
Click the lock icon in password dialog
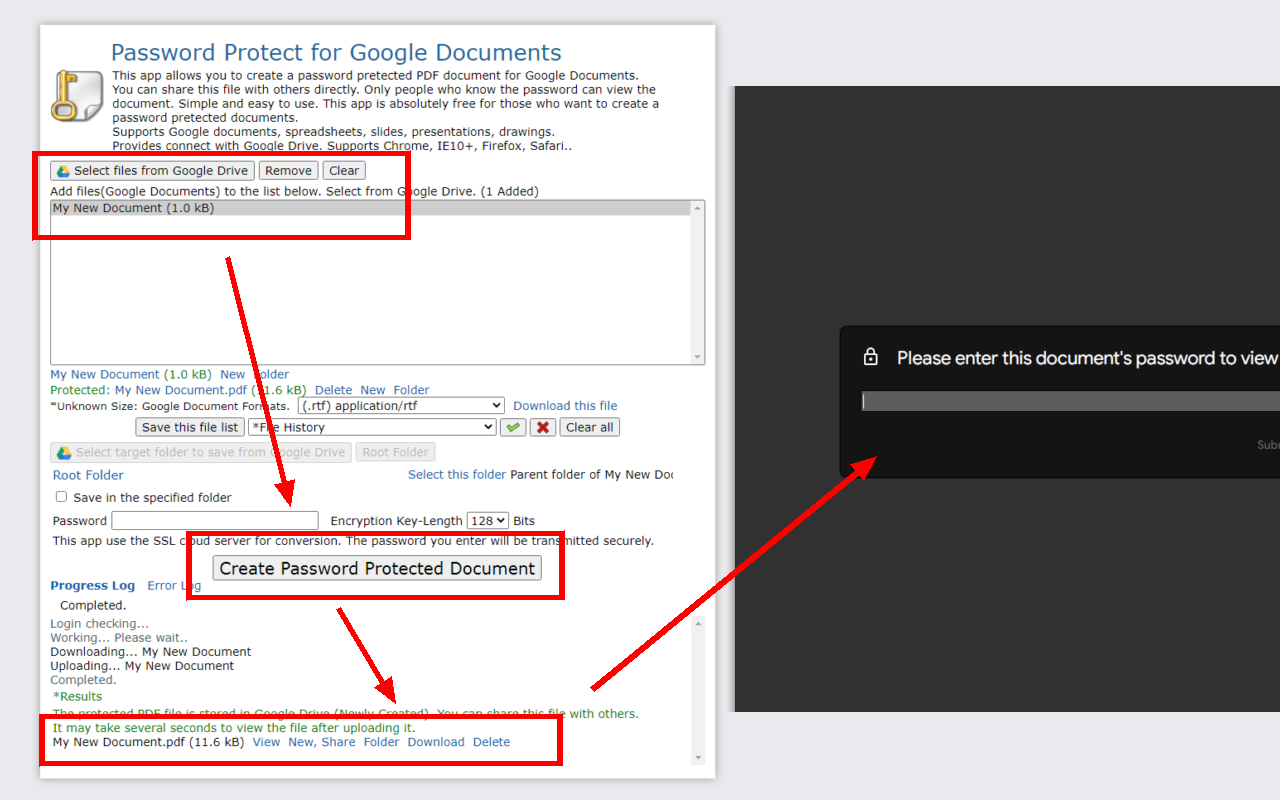tap(871, 356)
